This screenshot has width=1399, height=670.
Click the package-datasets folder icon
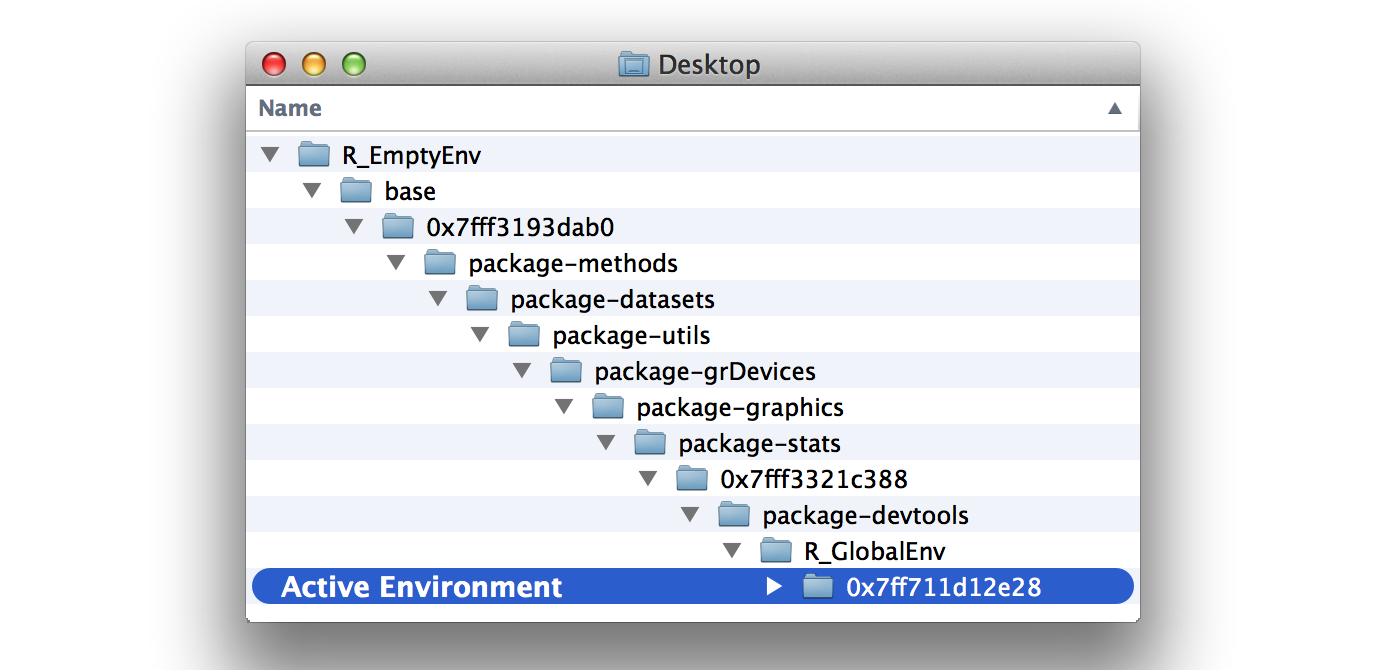click(482, 299)
